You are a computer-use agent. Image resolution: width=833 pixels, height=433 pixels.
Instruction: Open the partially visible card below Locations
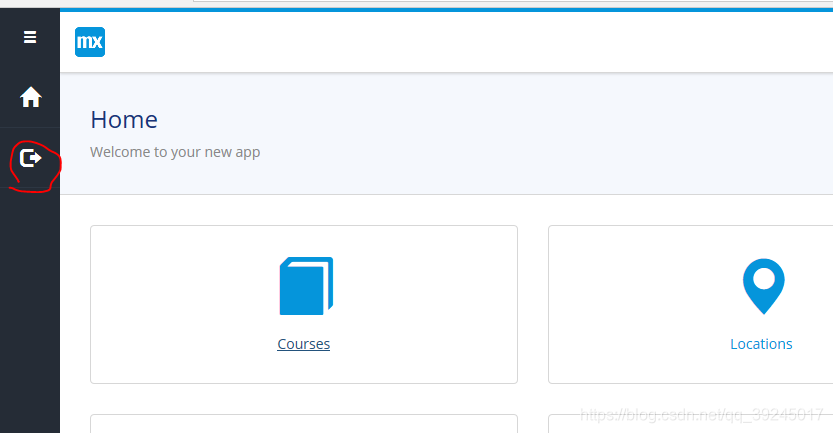click(691, 425)
